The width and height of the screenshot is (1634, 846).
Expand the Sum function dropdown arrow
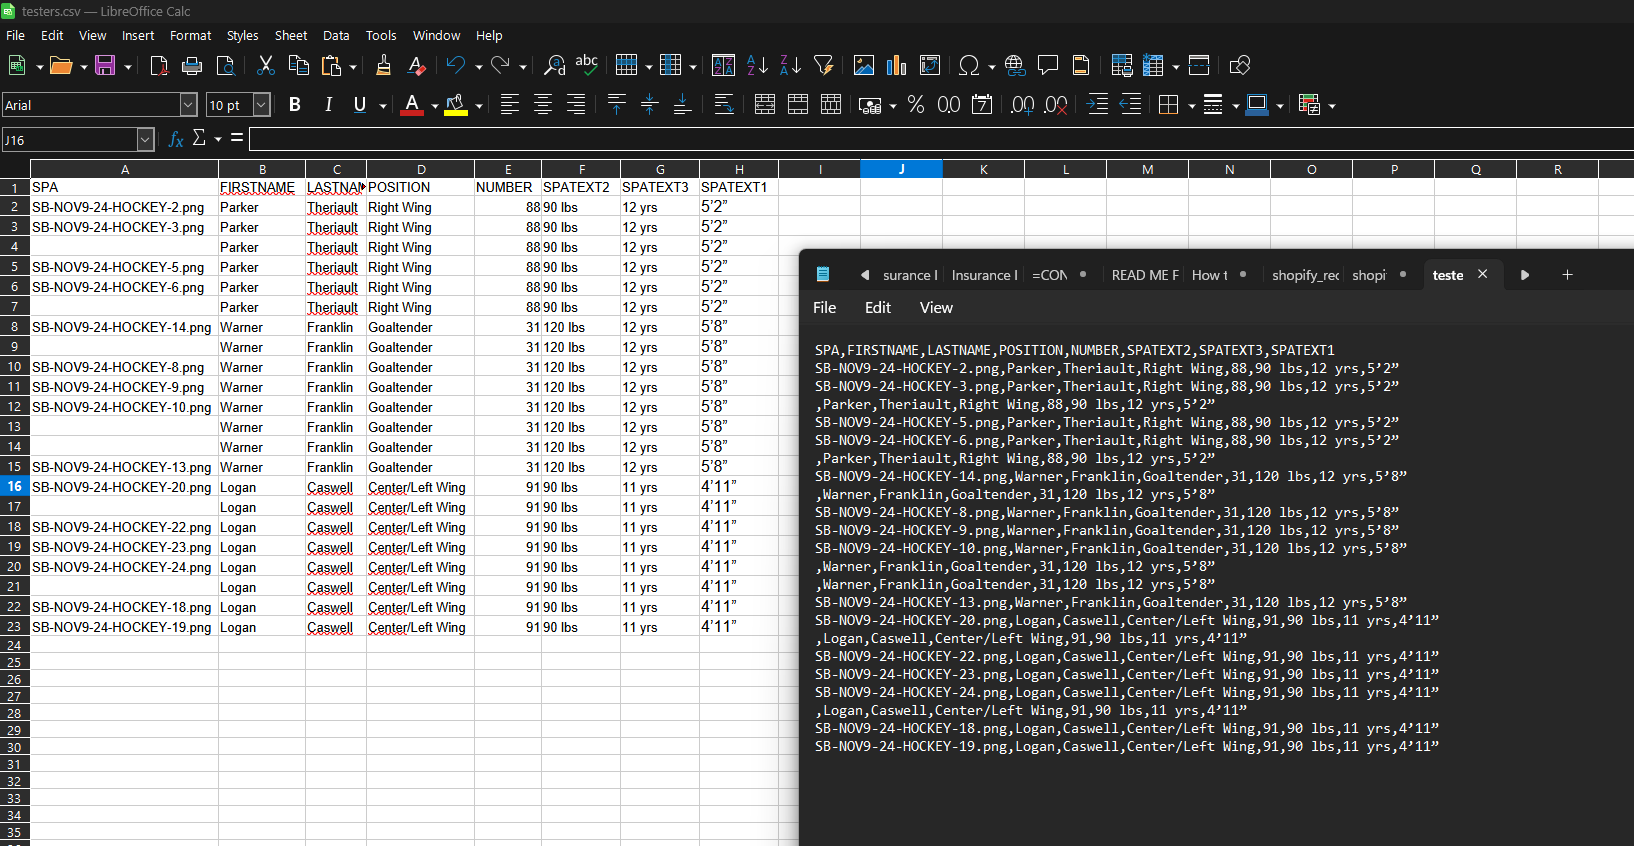coord(218,139)
